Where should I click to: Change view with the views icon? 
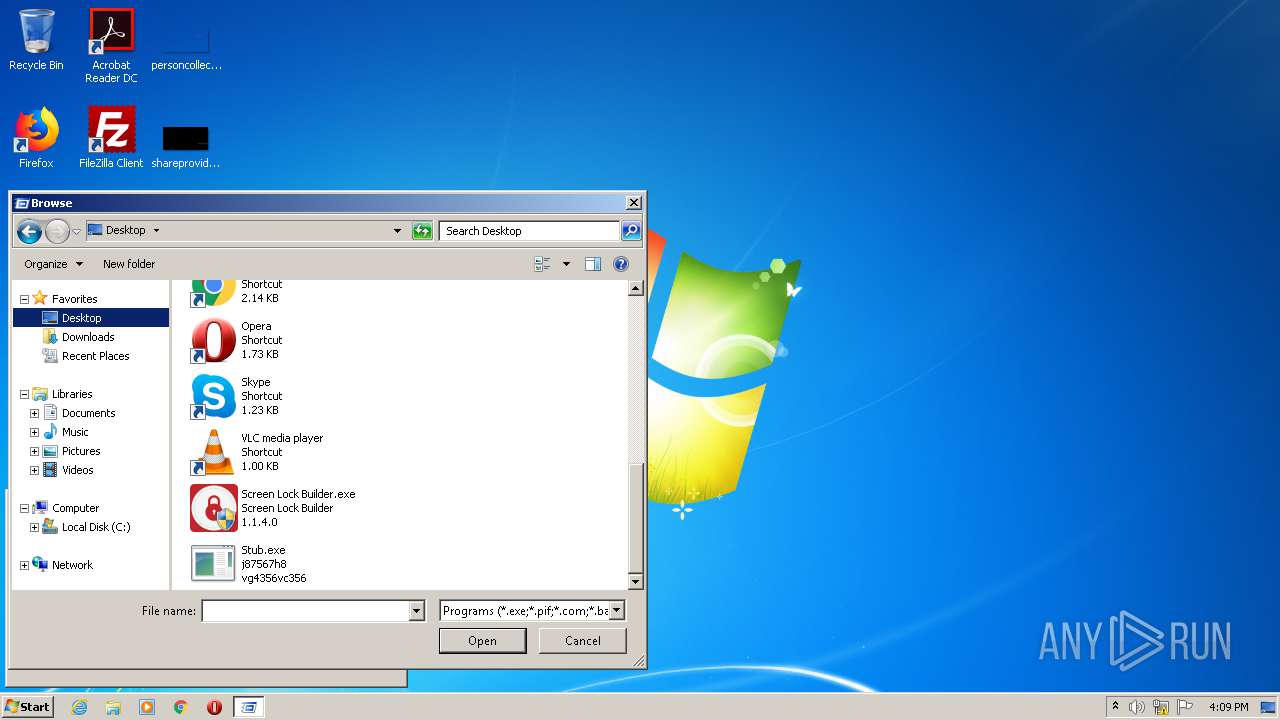(543, 264)
